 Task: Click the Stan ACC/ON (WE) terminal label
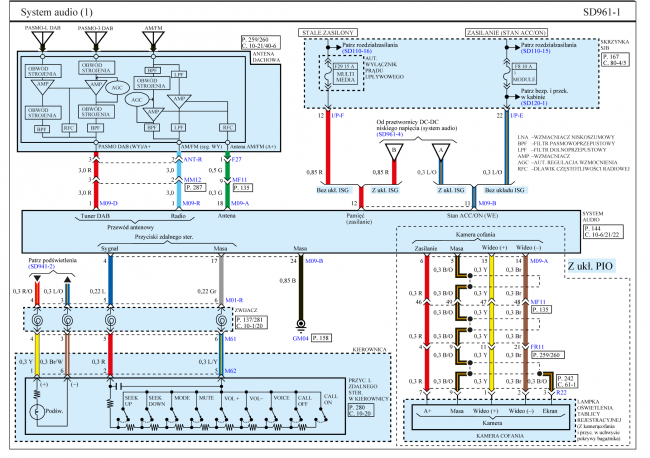point(472,216)
